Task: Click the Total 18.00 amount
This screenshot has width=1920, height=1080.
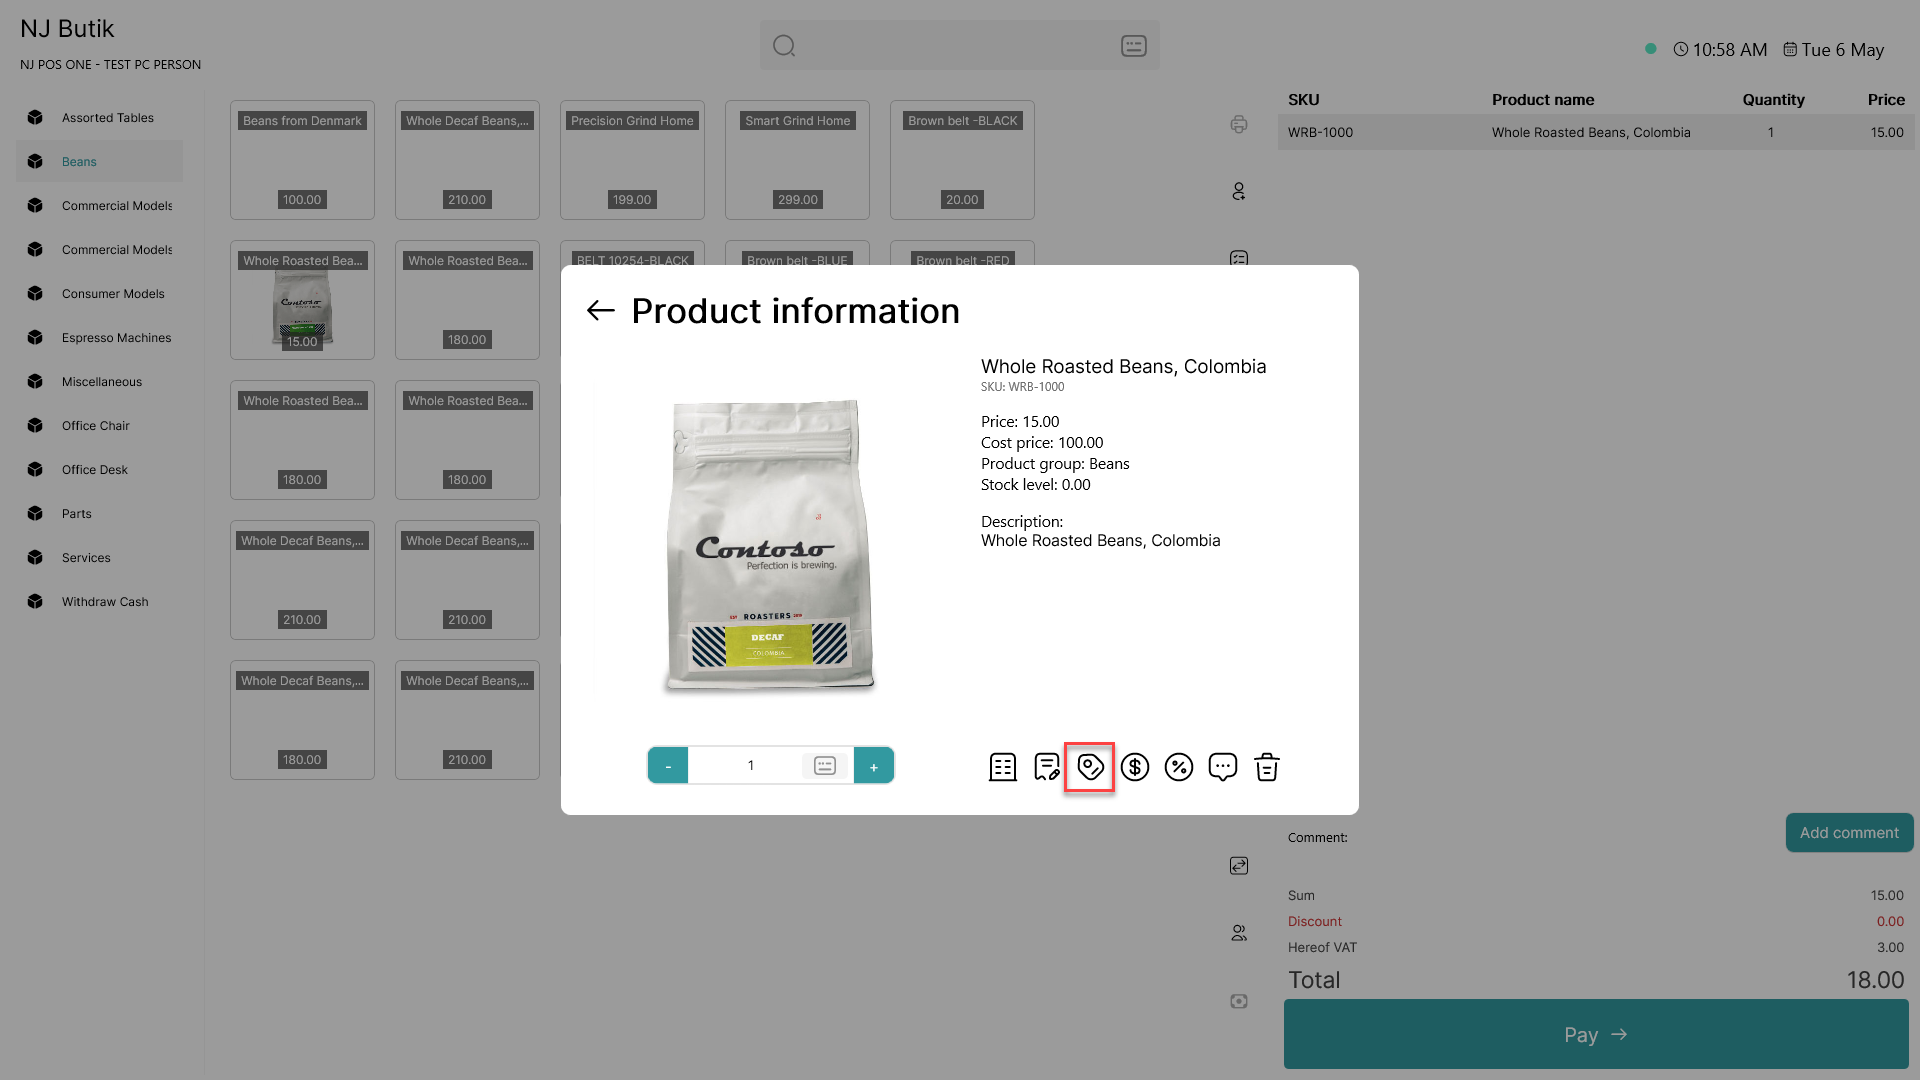Action: 1875,980
